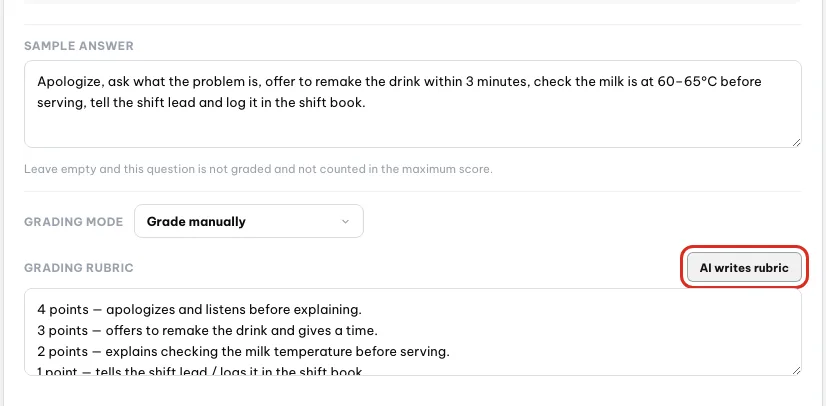The width and height of the screenshot is (826, 406).
Task: Place cursor on the '3 points' rubric line
Action: [x=208, y=331]
